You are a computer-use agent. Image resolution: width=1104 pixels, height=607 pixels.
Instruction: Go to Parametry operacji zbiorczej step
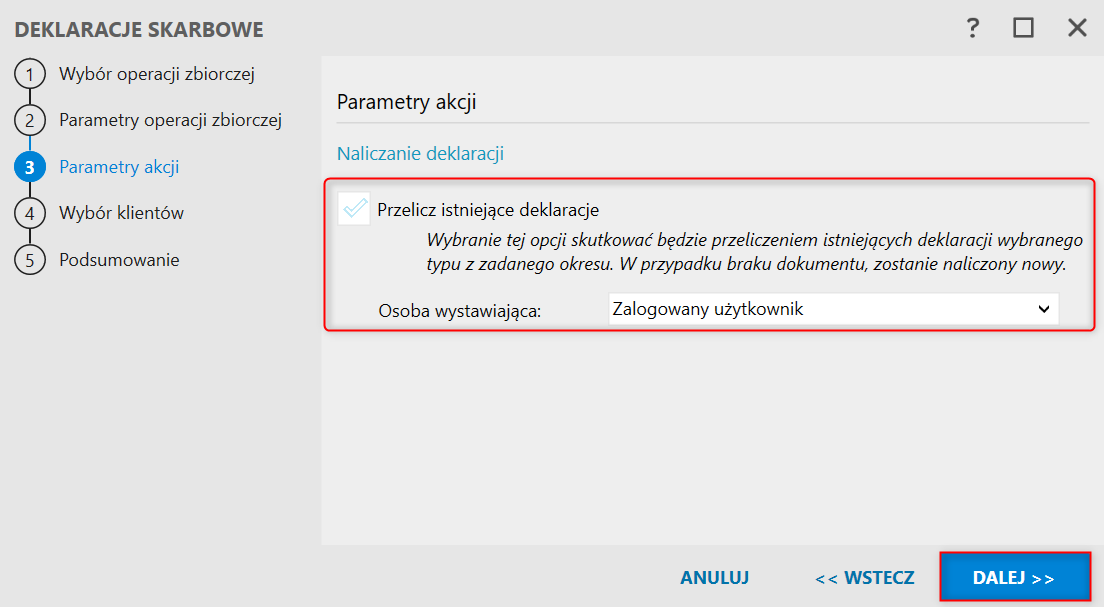click(170, 120)
